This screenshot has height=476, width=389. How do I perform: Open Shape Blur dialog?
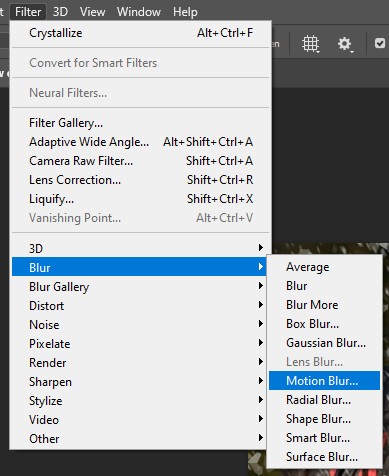(x=324, y=419)
